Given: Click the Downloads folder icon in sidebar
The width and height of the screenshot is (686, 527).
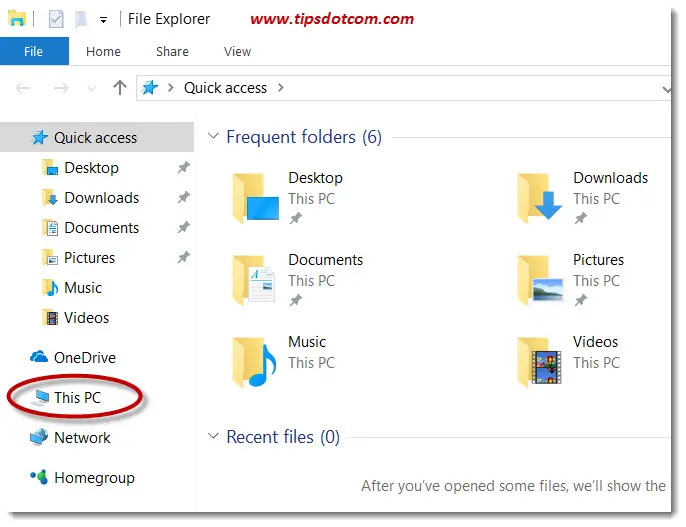Looking at the screenshot, I should (50, 198).
